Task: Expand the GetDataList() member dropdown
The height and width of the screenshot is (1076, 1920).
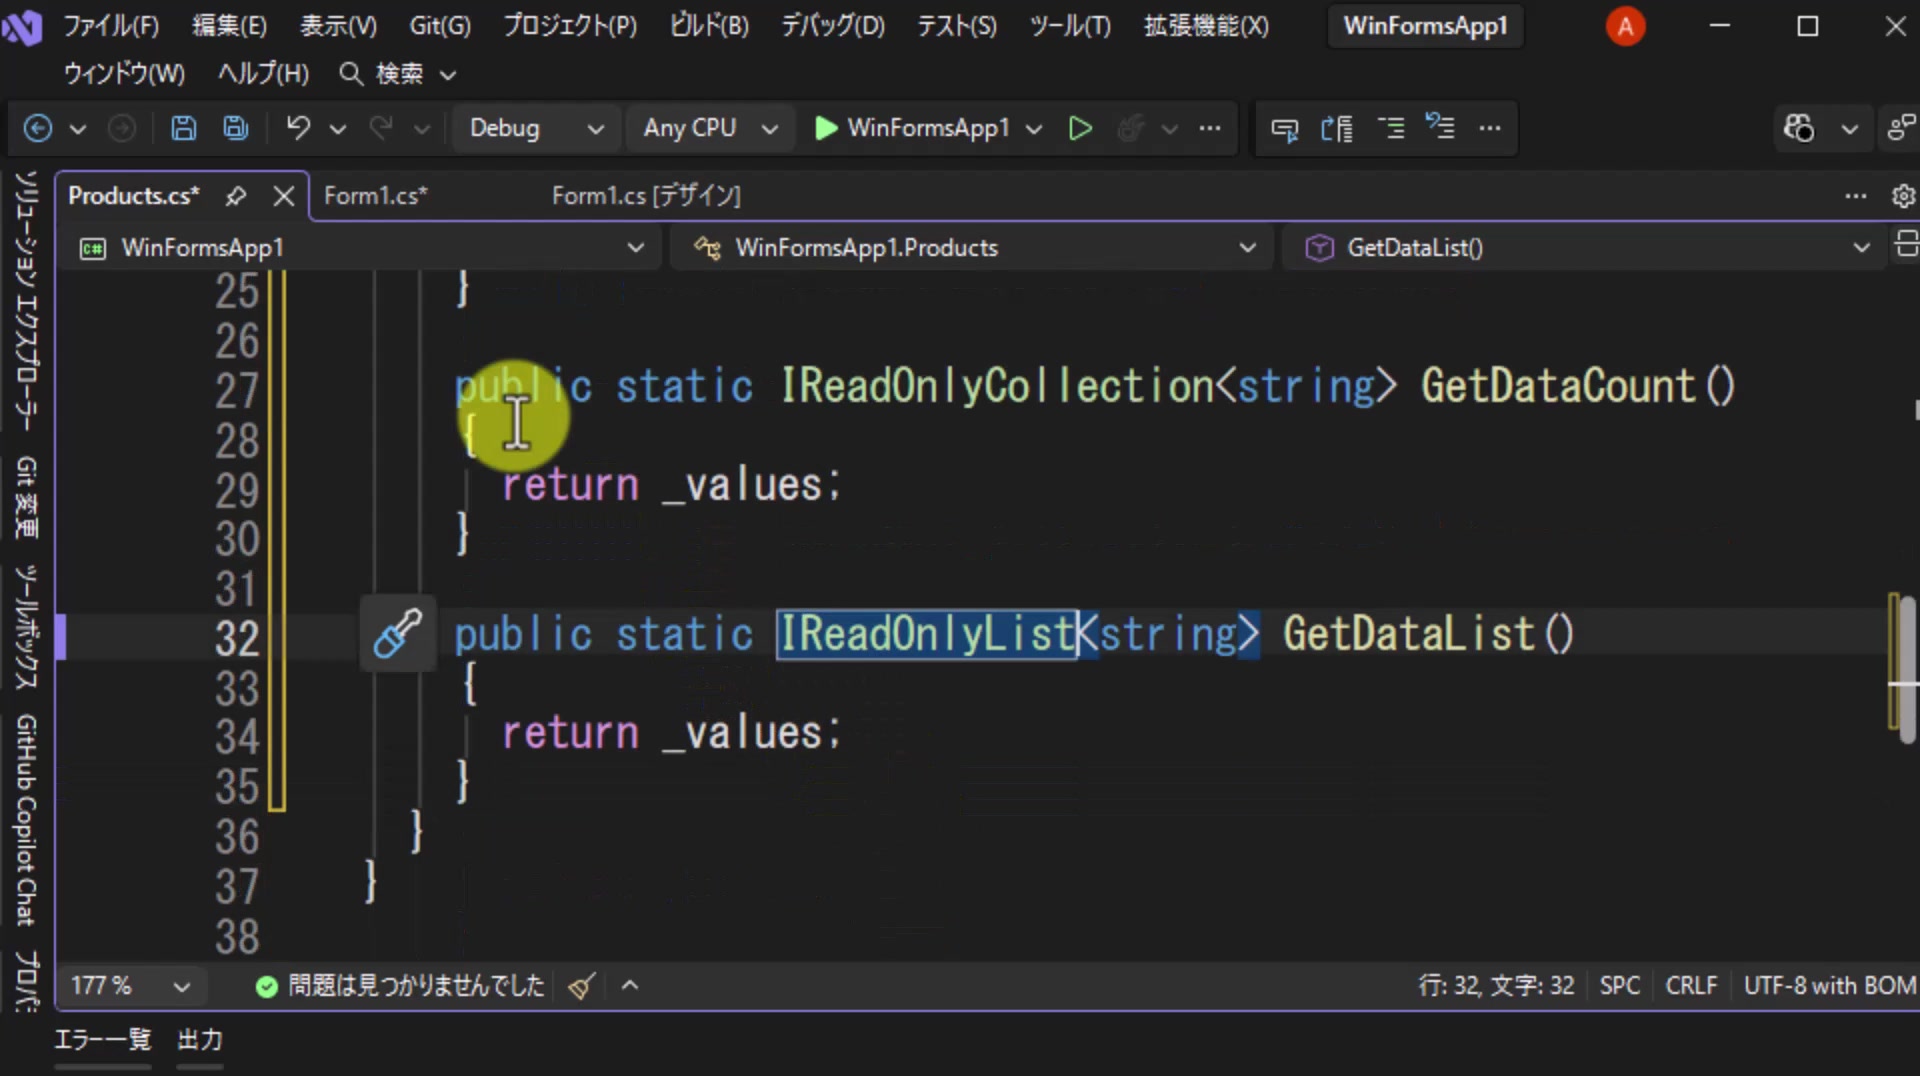Action: click(x=1586, y=248)
